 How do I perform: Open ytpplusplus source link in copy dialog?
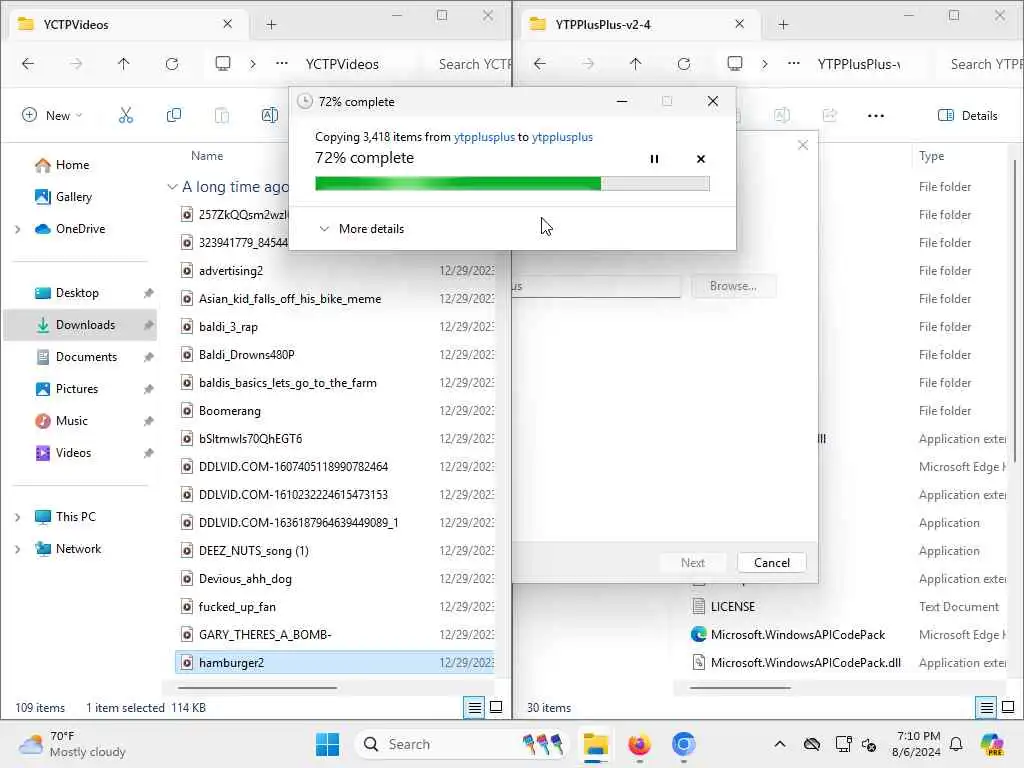pyautogui.click(x=484, y=136)
